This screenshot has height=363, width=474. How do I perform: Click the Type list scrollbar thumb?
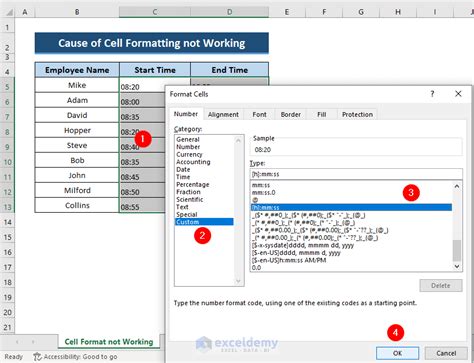click(x=457, y=250)
